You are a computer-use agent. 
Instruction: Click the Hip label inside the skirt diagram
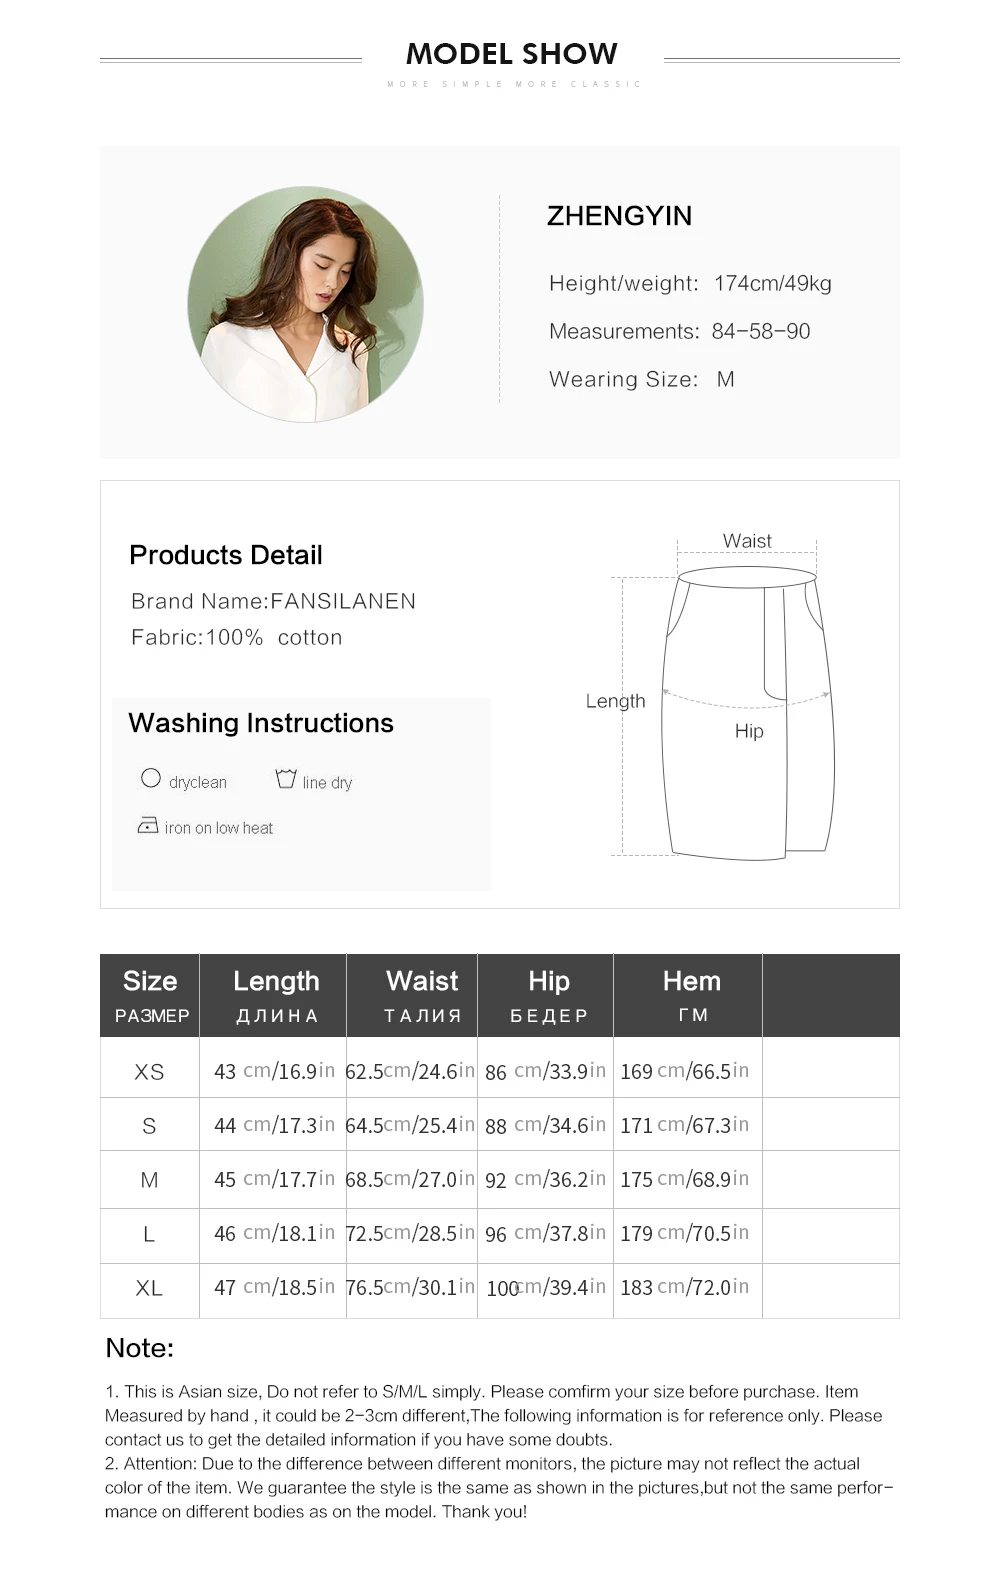749,731
